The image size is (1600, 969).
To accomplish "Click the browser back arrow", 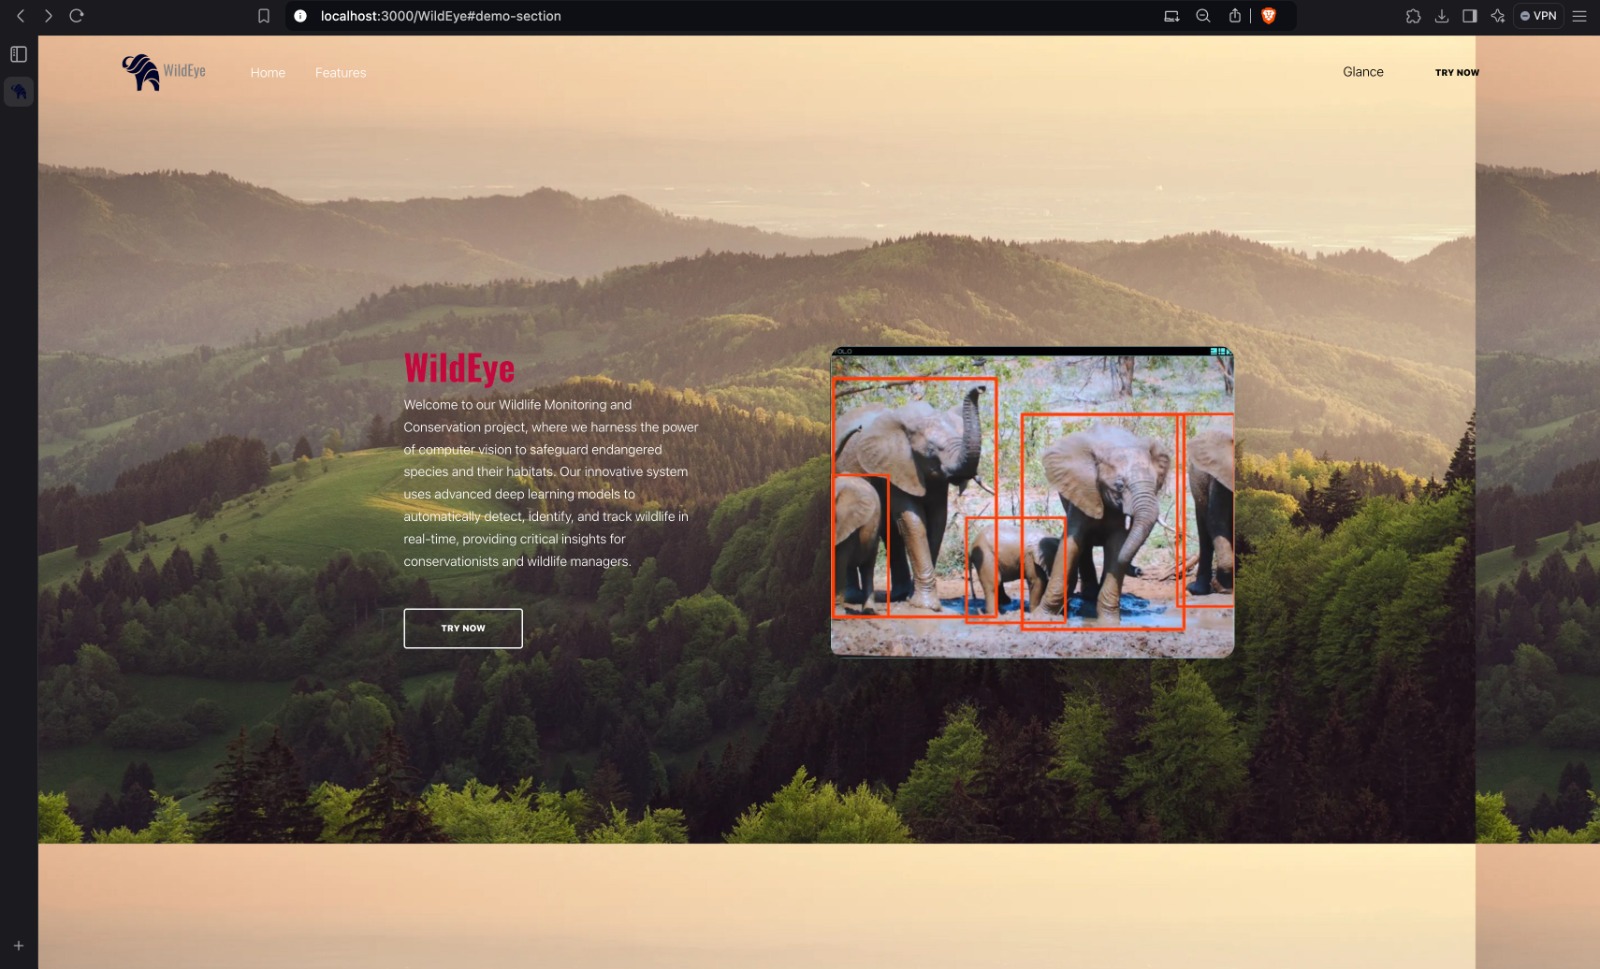I will point(20,16).
